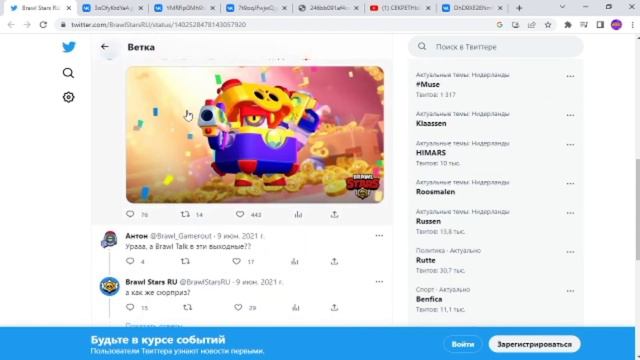Image resolution: width=640 pixels, height=360 pixels.
Task: Open the Антон username link
Action: [136, 236]
